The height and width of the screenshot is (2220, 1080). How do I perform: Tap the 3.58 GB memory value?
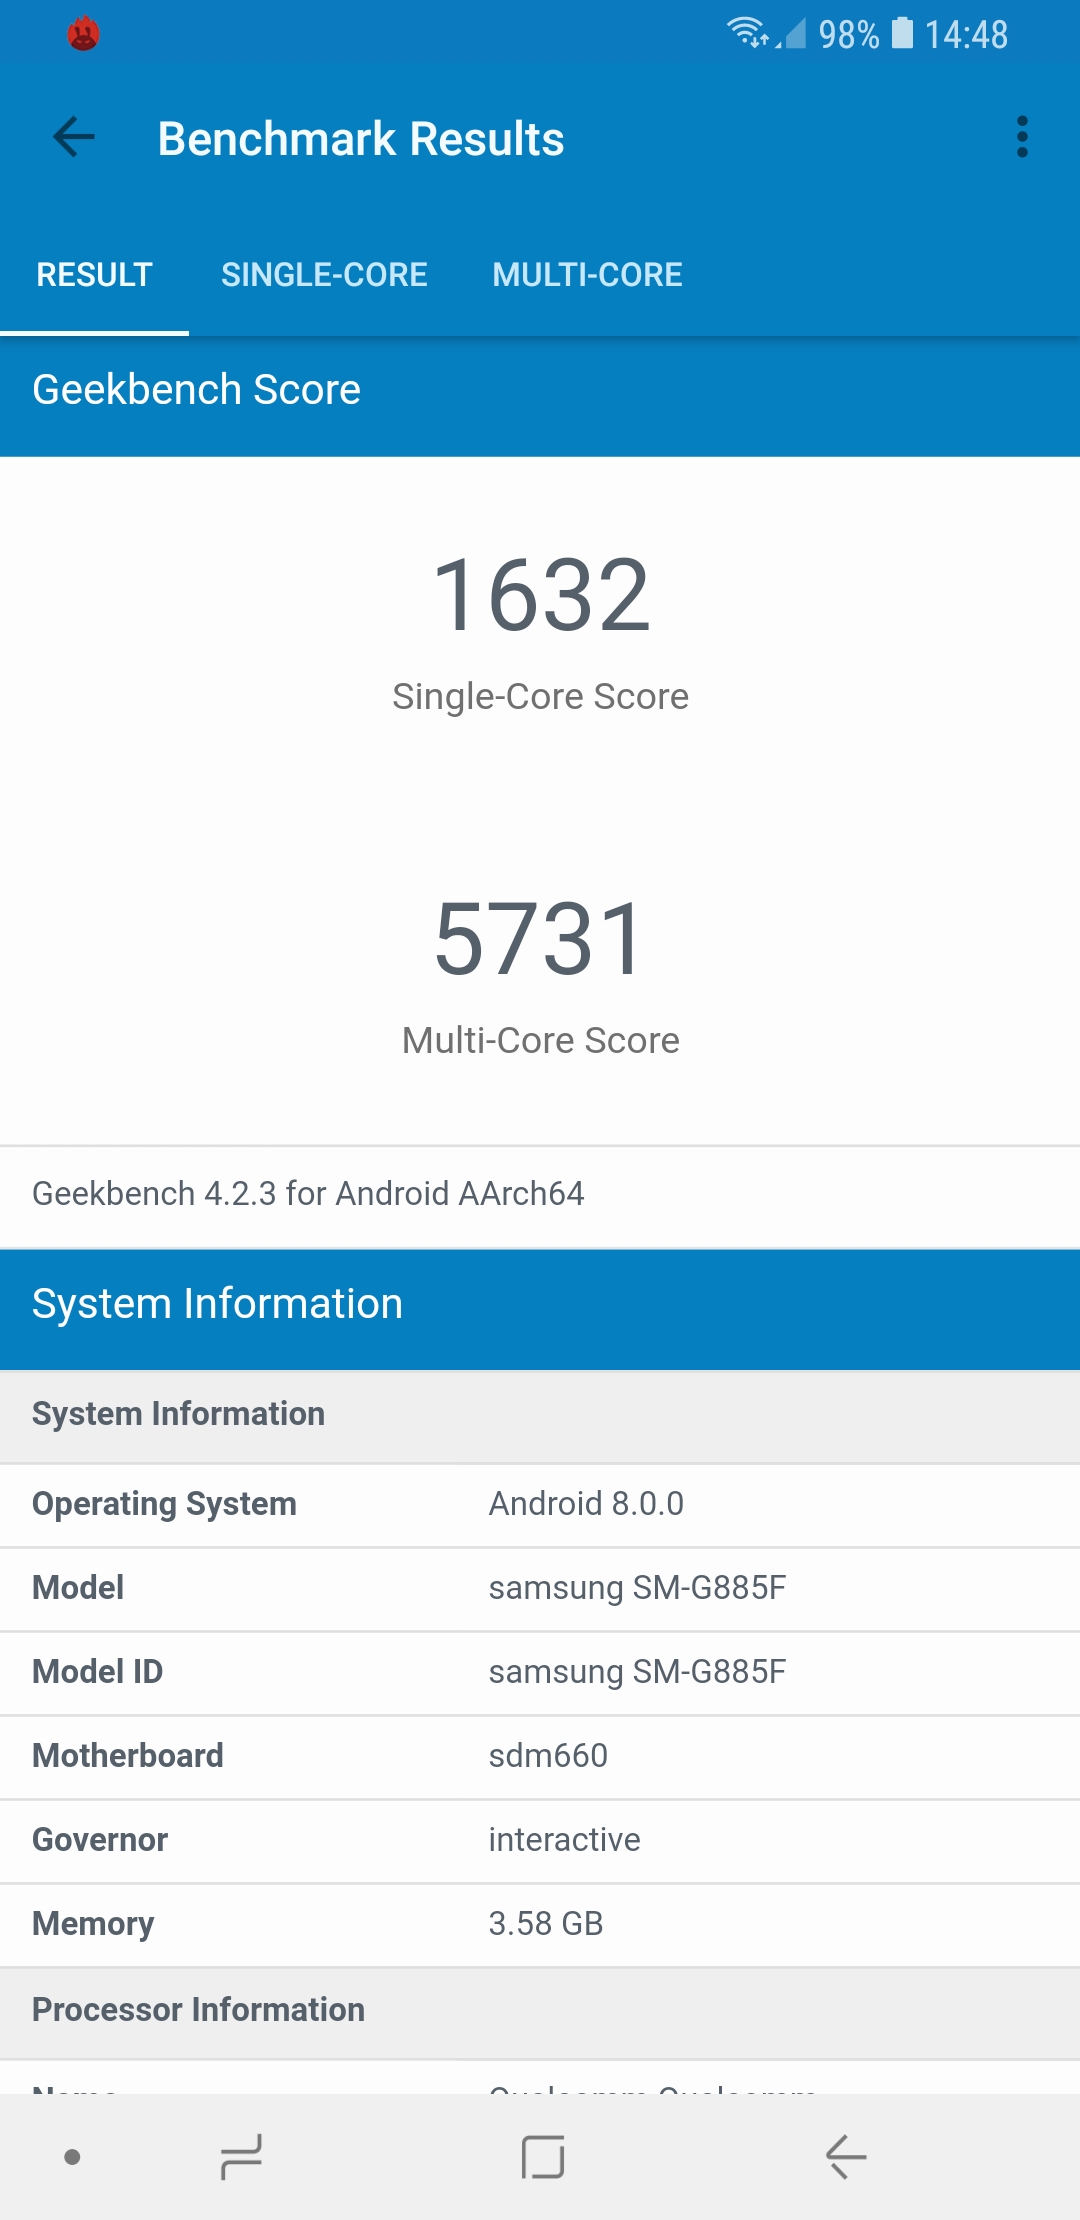click(x=546, y=1924)
